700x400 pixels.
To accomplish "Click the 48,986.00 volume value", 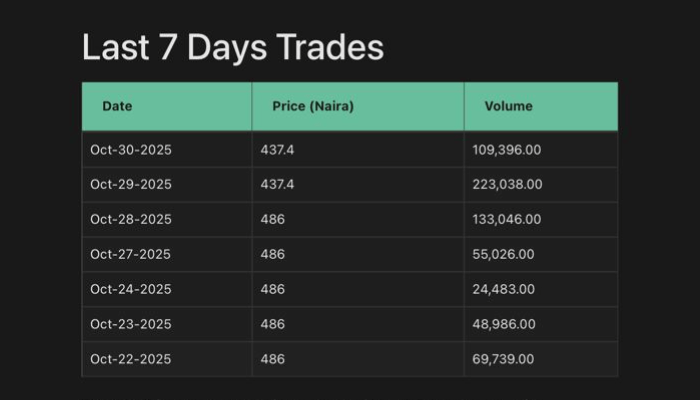I will point(504,325).
